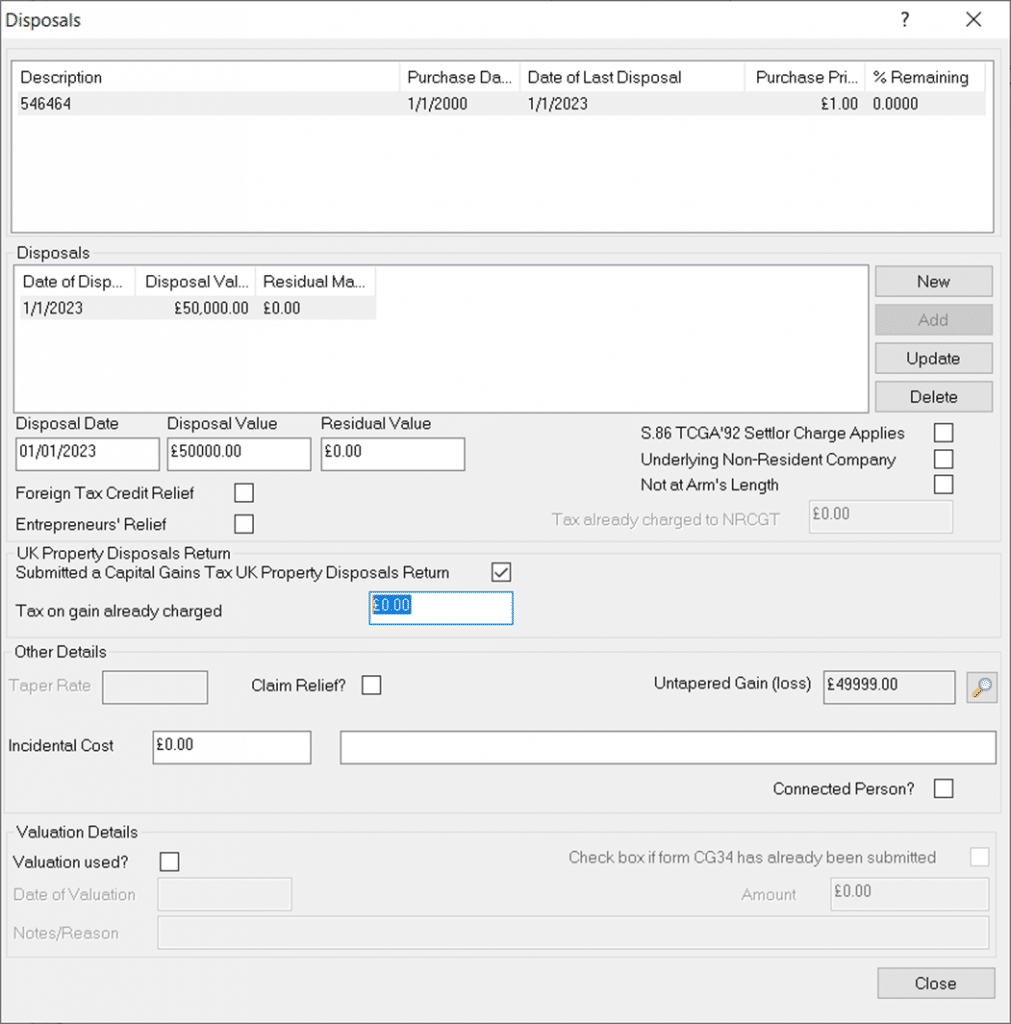Tick the Foreign Tax Credit Relief checkbox
Screen dimensions: 1011x1024
pyautogui.click(x=244, y=493)
